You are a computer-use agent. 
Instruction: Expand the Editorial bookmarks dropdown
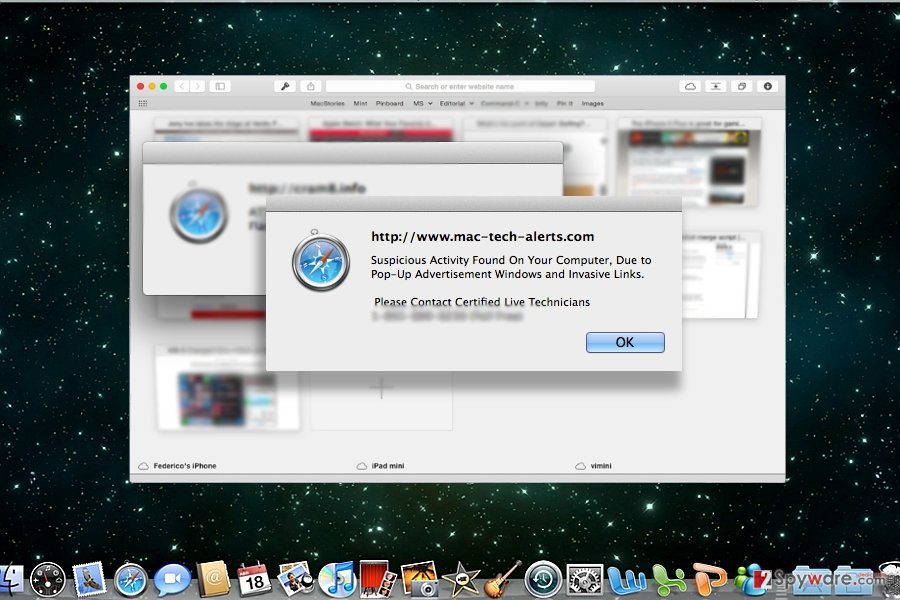tap(457, 103)
